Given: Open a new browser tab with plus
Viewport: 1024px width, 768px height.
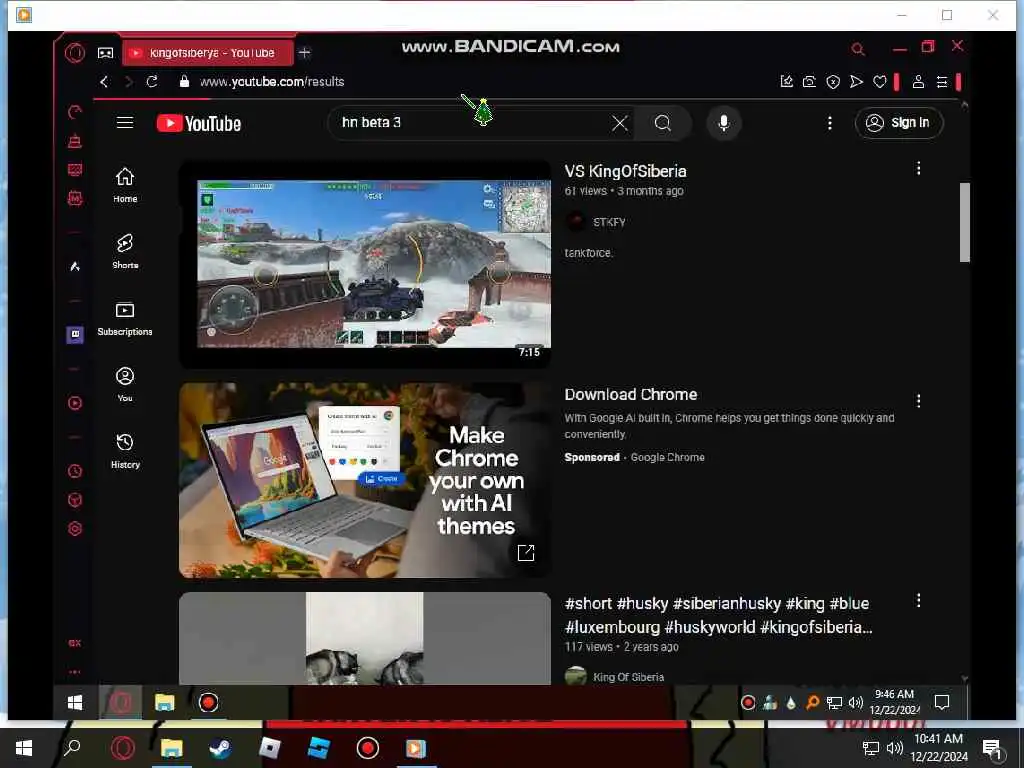Looking at the screenshot, I should [304, 53].
